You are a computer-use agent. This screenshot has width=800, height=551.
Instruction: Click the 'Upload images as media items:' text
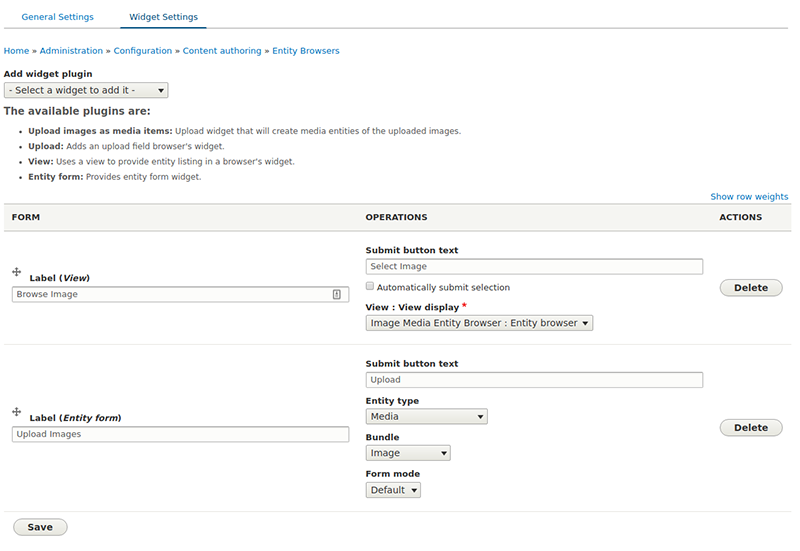101,131
